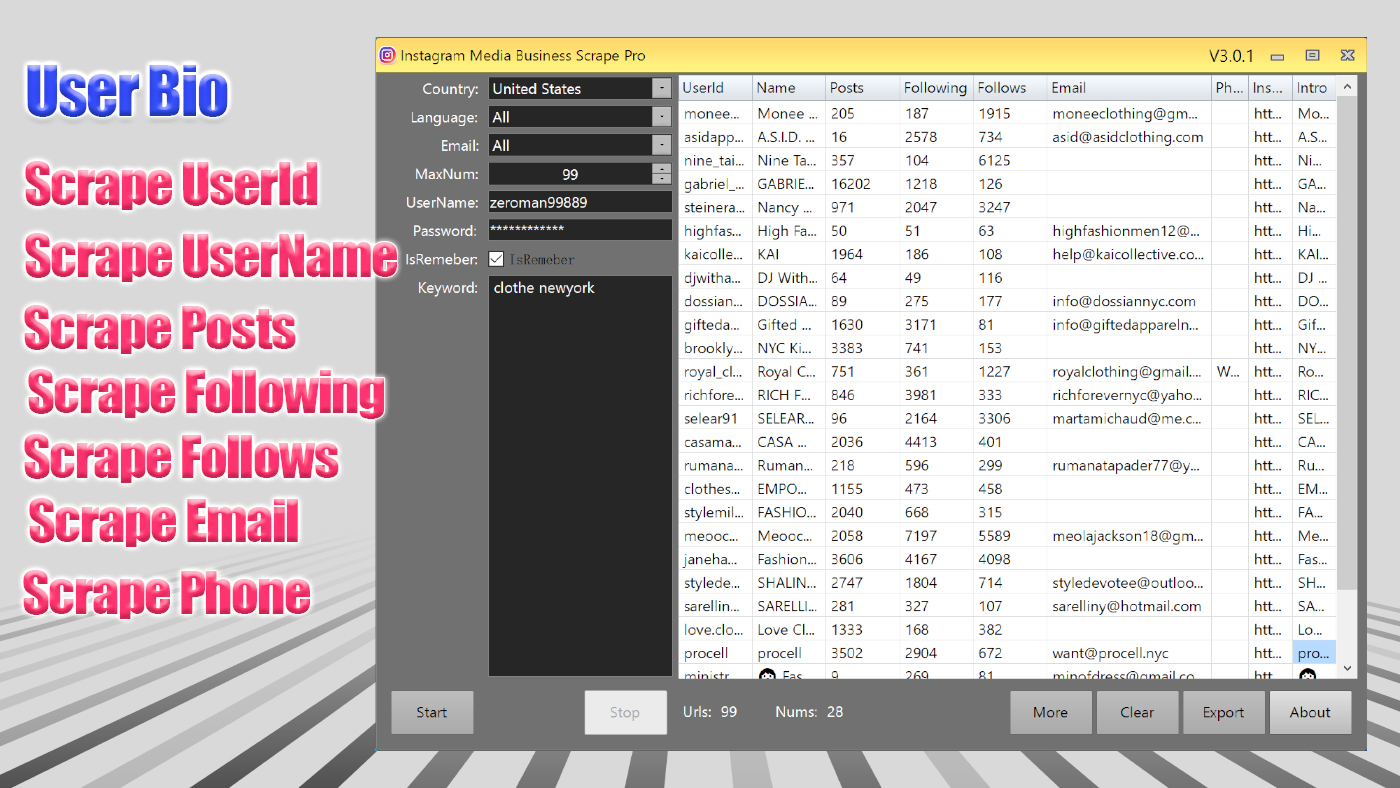The height and width of the screenshot is (788, 1400).
Task: Select the styledevotee@outloo email cell
Action: click(1129, 583)
